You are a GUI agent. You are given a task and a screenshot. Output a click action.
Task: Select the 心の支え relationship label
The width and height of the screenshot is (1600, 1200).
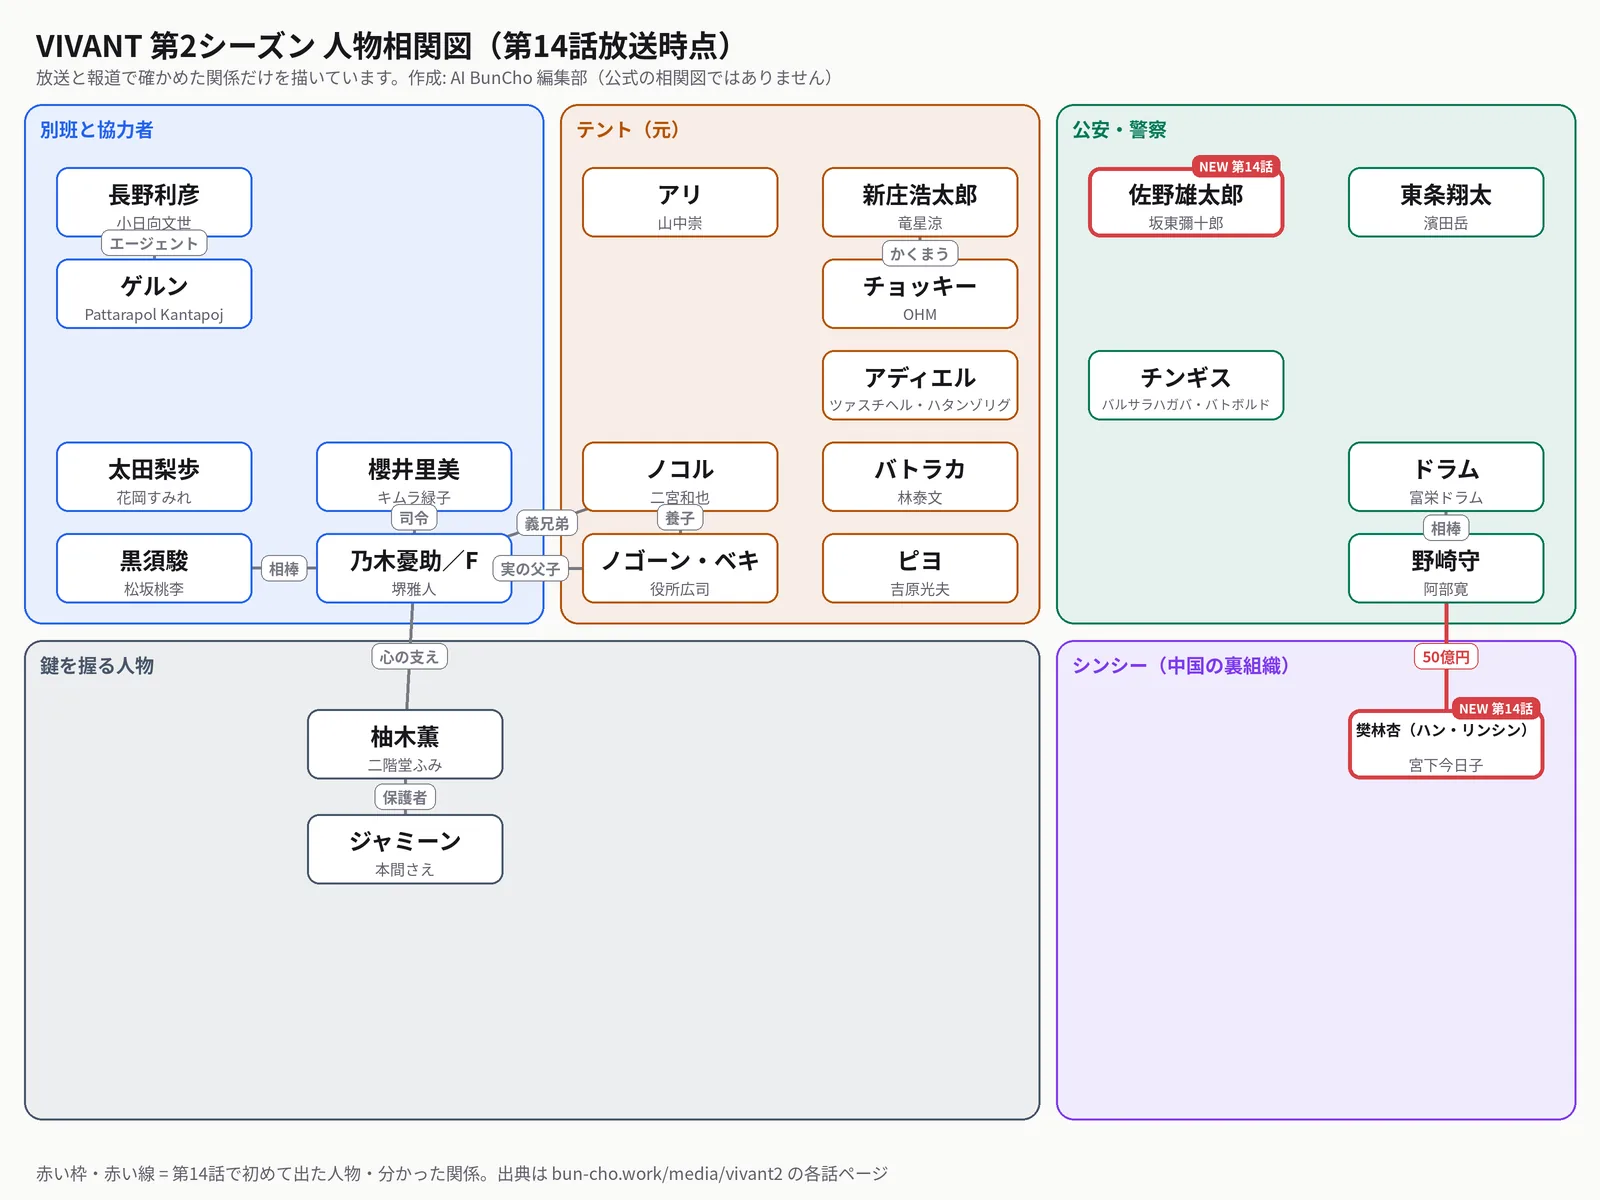point(409,656)
